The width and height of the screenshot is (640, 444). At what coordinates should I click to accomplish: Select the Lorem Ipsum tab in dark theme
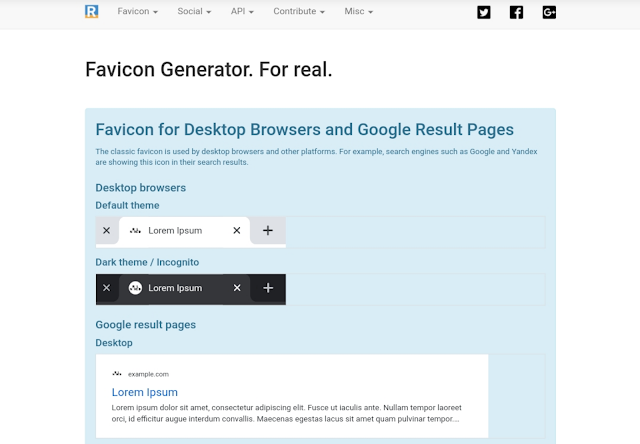(x=184, y=289)
